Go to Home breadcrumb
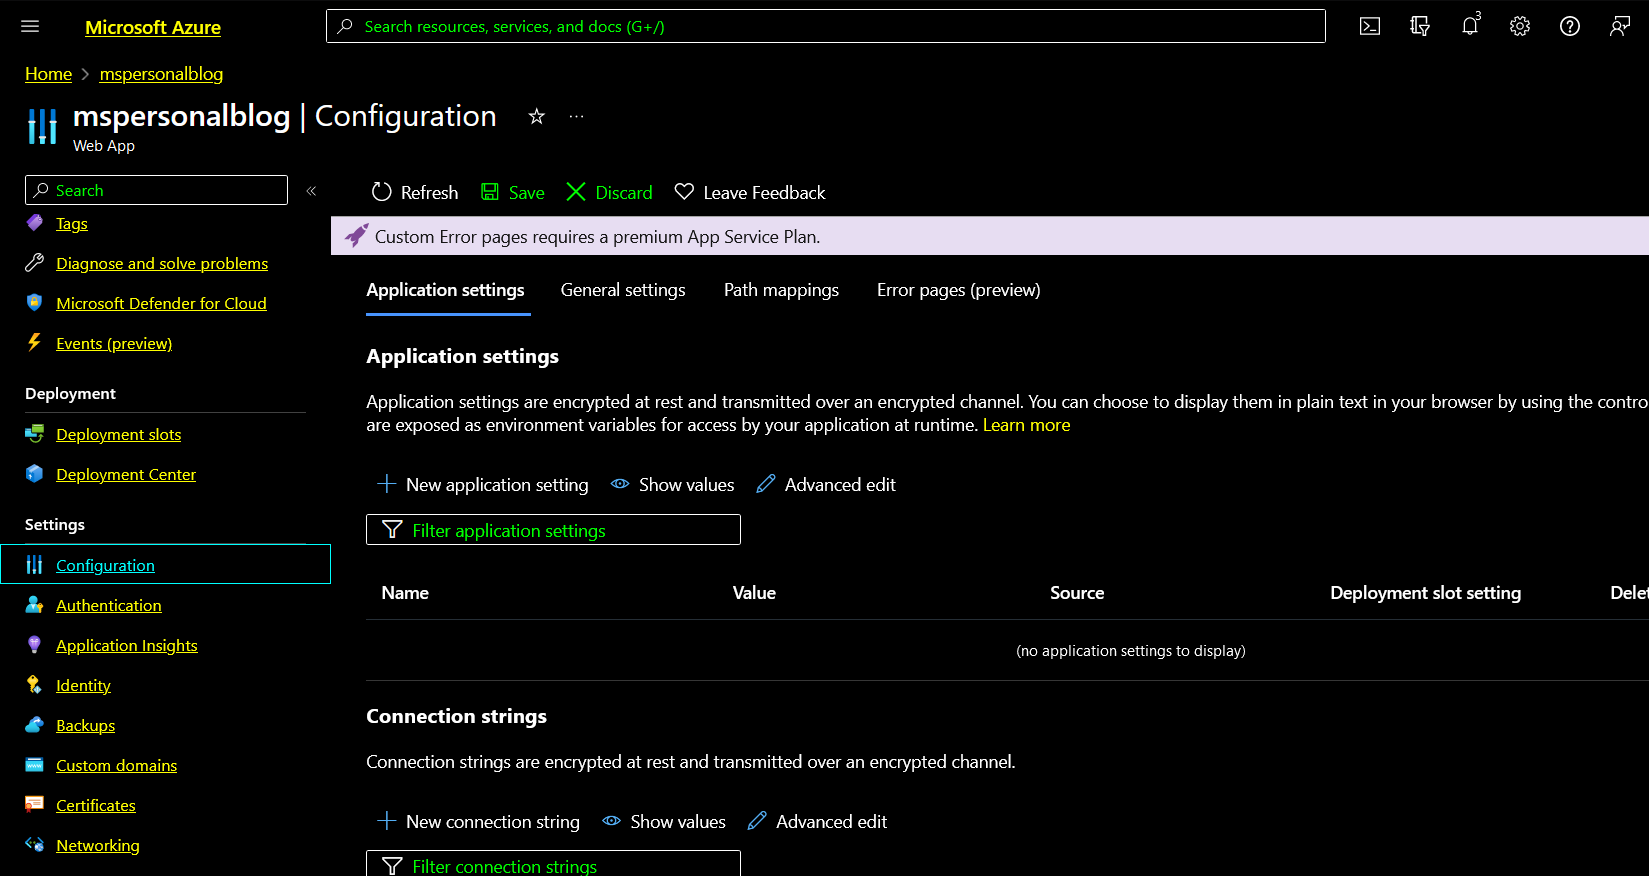Image resolution: width=1649 pixels, height=876 pixels. coord(48,74)
